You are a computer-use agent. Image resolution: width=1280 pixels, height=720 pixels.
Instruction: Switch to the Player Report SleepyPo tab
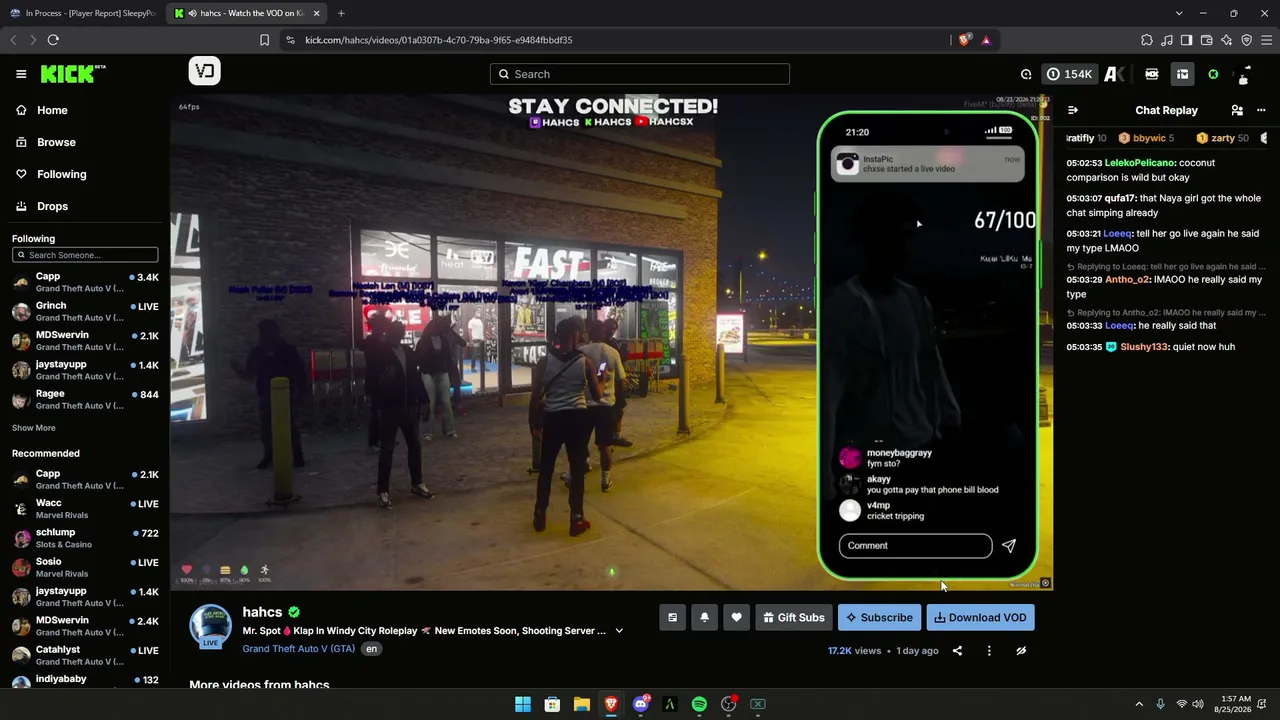tap(82, 13)
